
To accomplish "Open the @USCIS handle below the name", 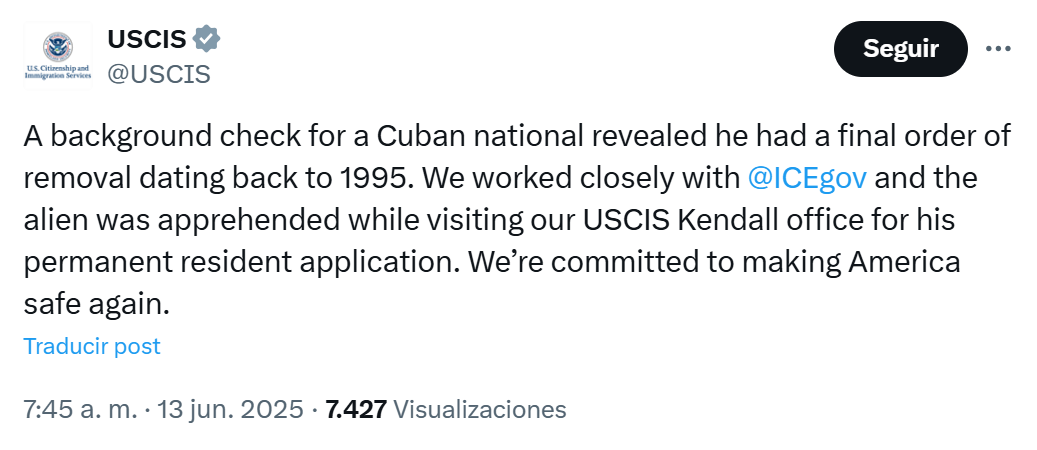I will pos(159,74).
